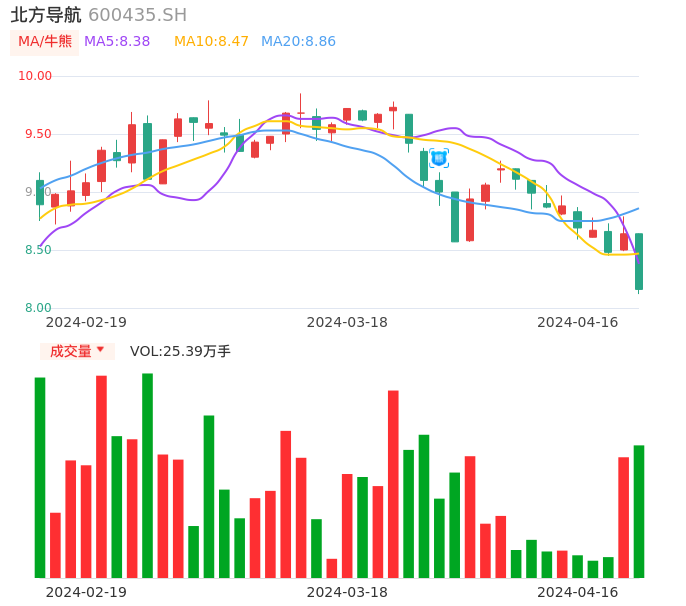Toggle the MA20 moving average legend
Viewport: 686px width, 606px height.
[298, 42]
